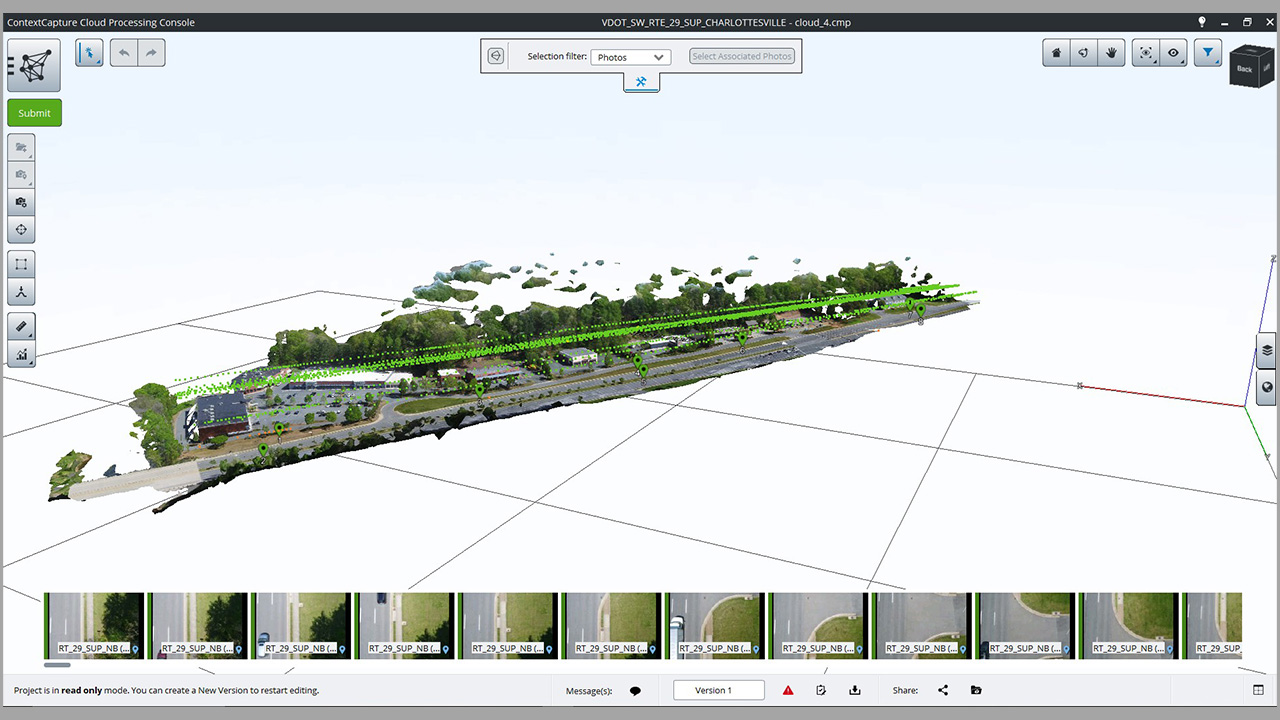1280x720 pixels.
Task: Select the orbit rotate view tool
Action: pyautogui.click(x=1084, y=53)
